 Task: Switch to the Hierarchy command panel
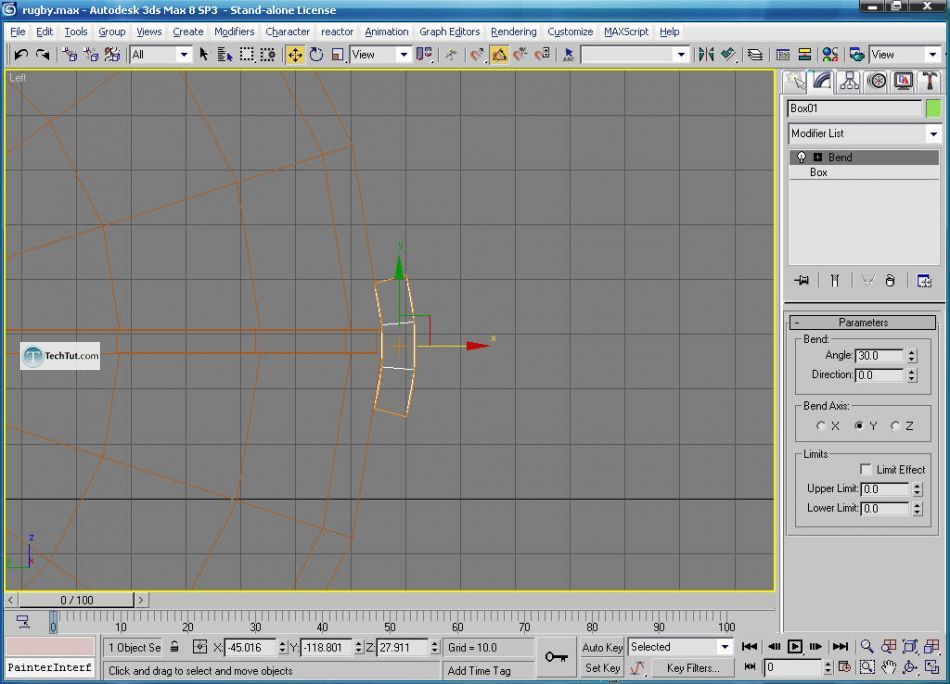click(849, 81)
